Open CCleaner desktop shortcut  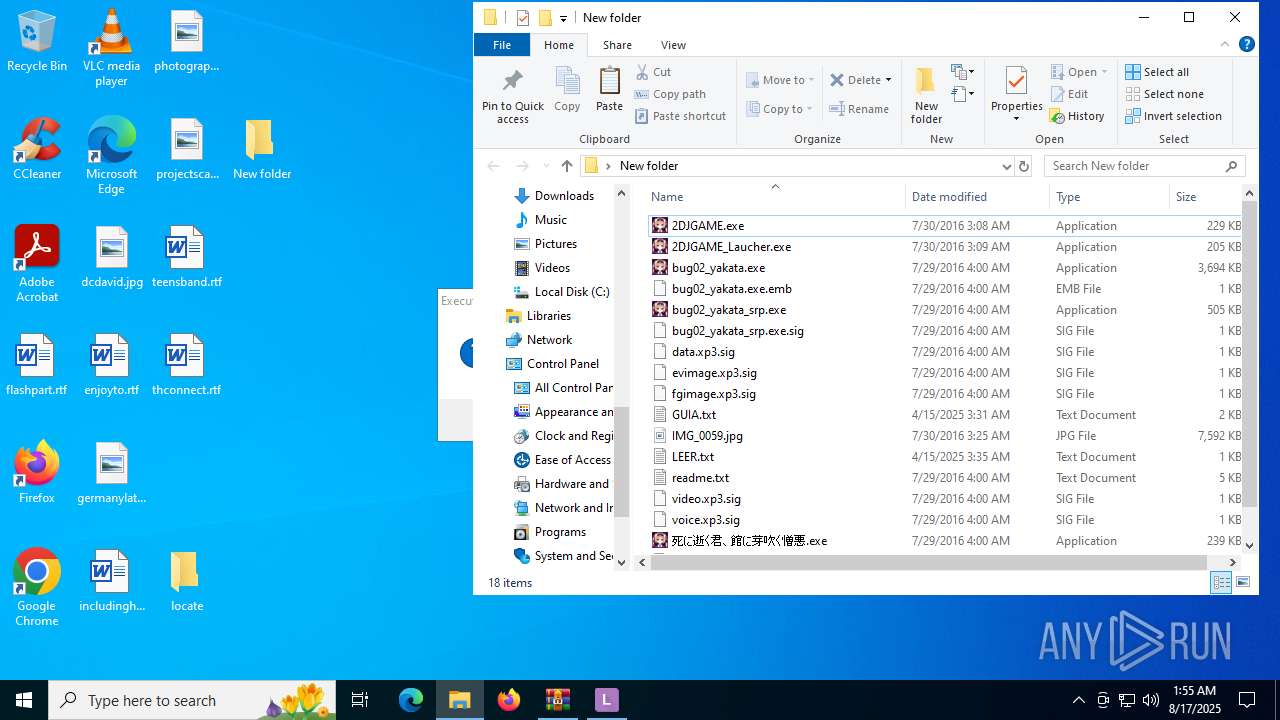pyautogui.click(x=37, y=149)
